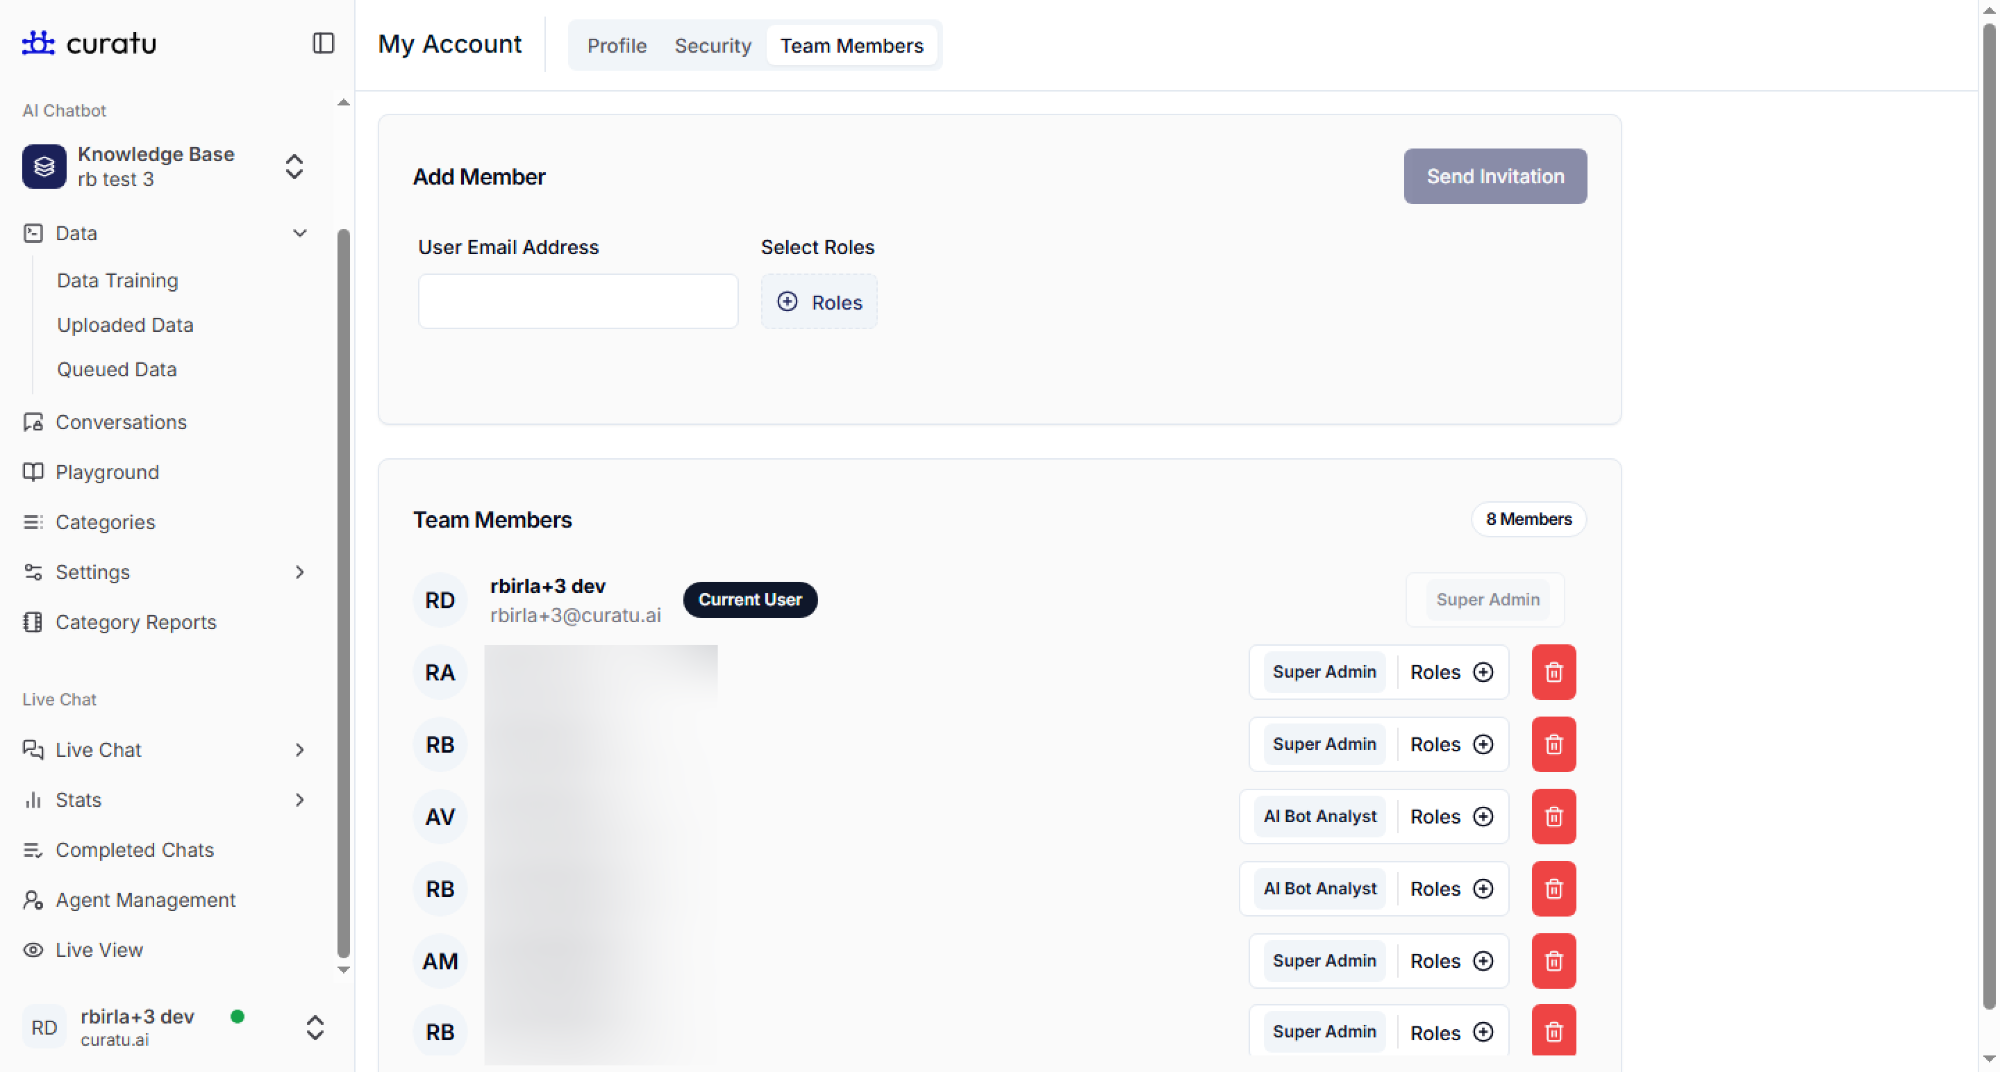Switch to the Security tab
The height and width of the screenshot is (1072, 2000).
click(x=712, y=46)
